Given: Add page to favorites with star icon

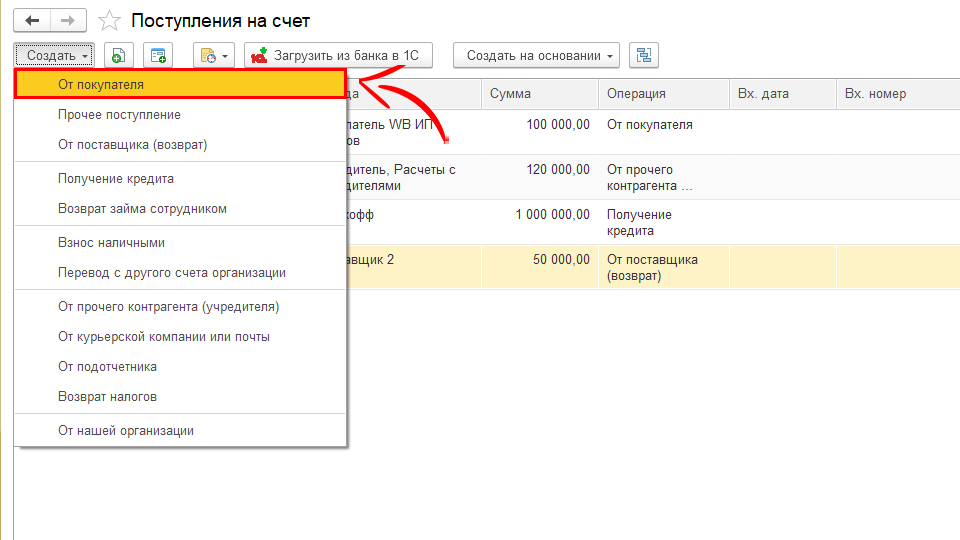Looking at the screenshot, I should (110, 21).
